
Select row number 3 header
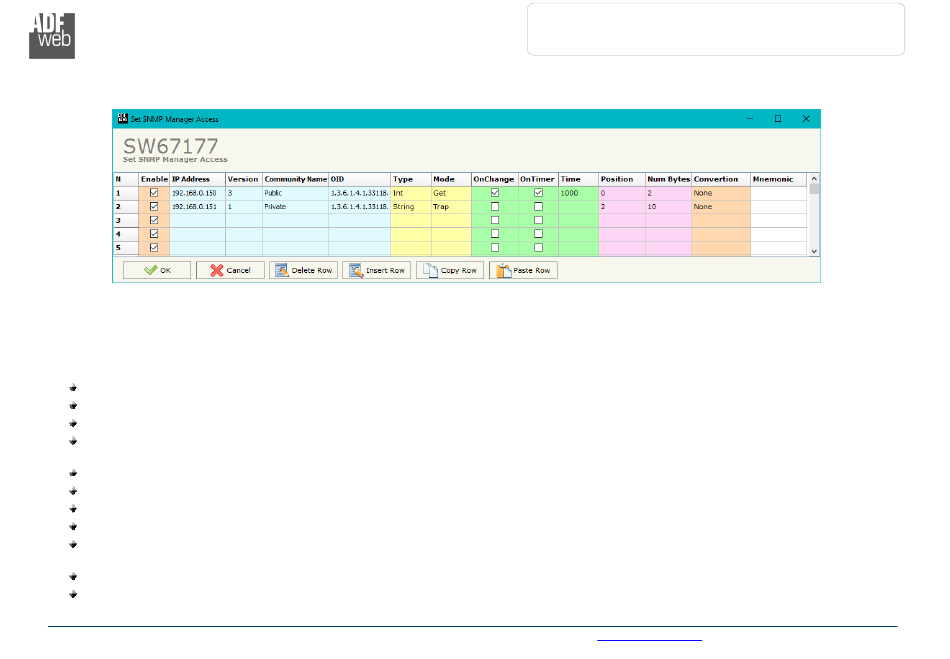click(x=125, y=219)
